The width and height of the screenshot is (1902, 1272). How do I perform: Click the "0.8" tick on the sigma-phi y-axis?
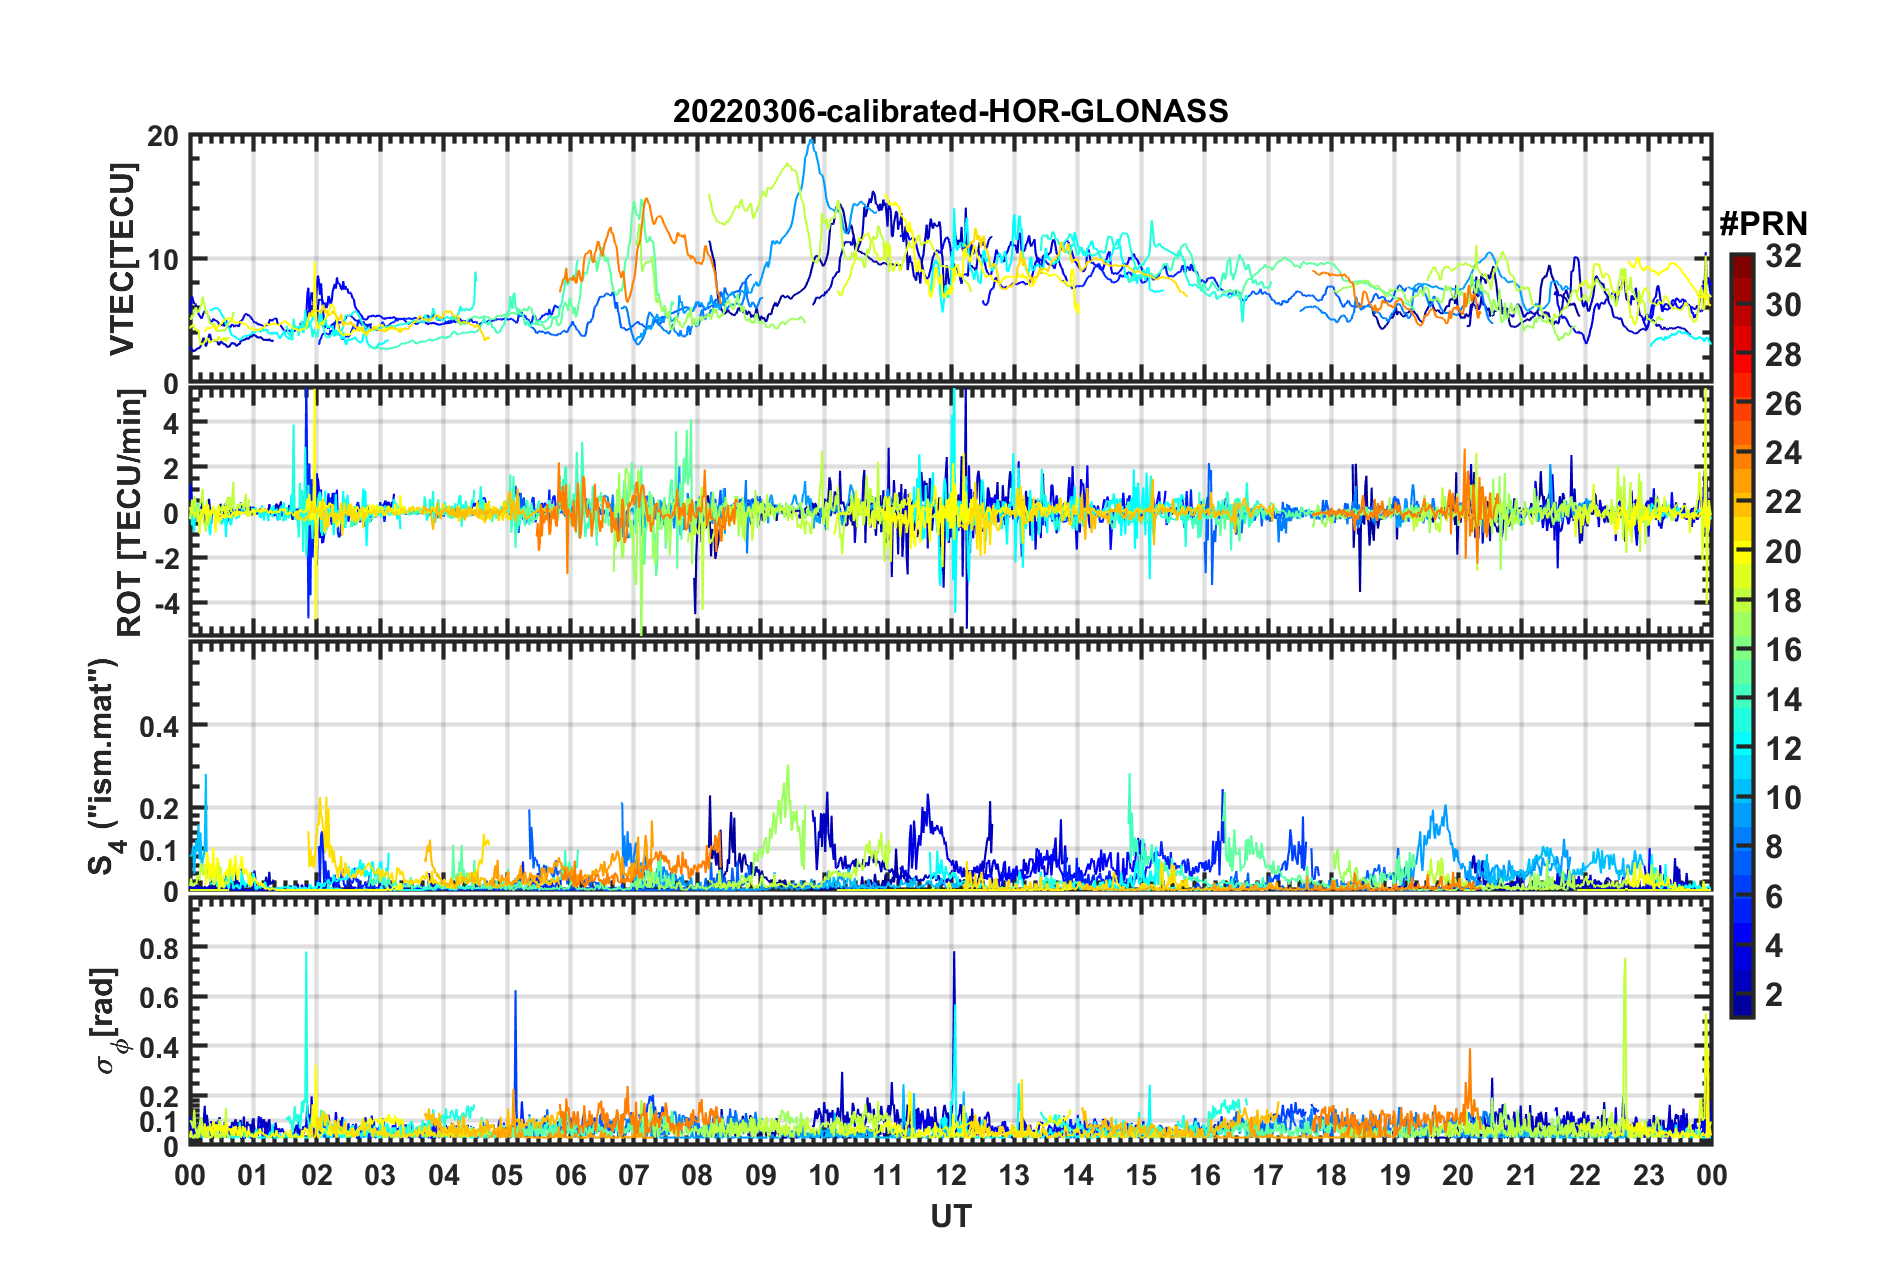[159, 947]
